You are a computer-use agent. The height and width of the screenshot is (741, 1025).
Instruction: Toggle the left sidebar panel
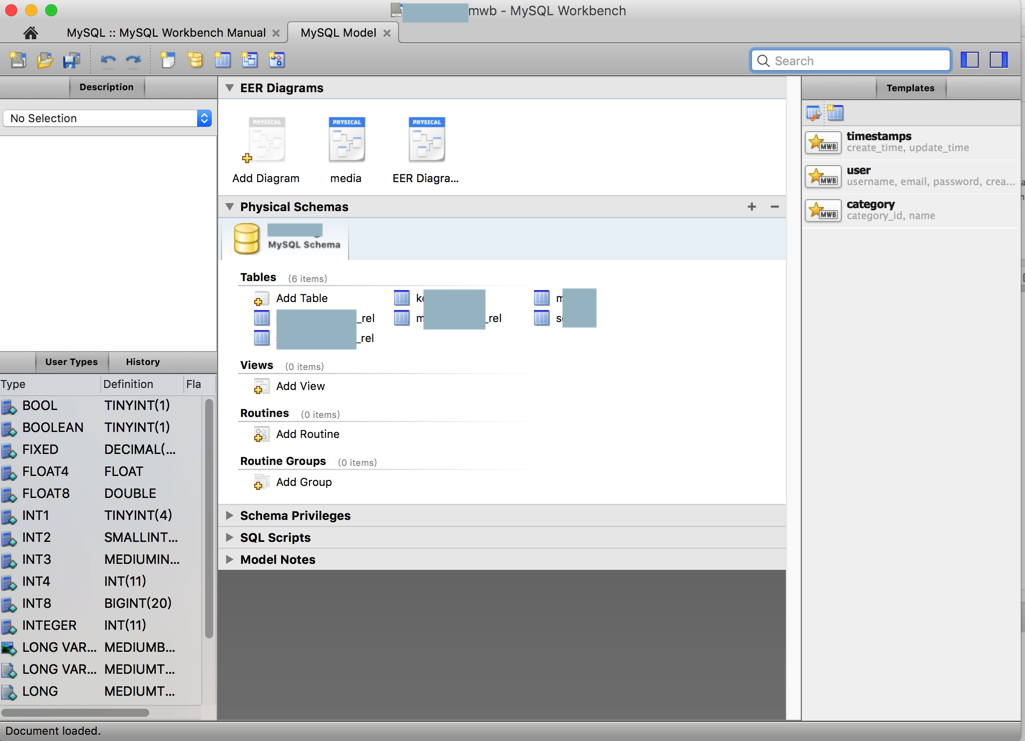click(970, 60)
